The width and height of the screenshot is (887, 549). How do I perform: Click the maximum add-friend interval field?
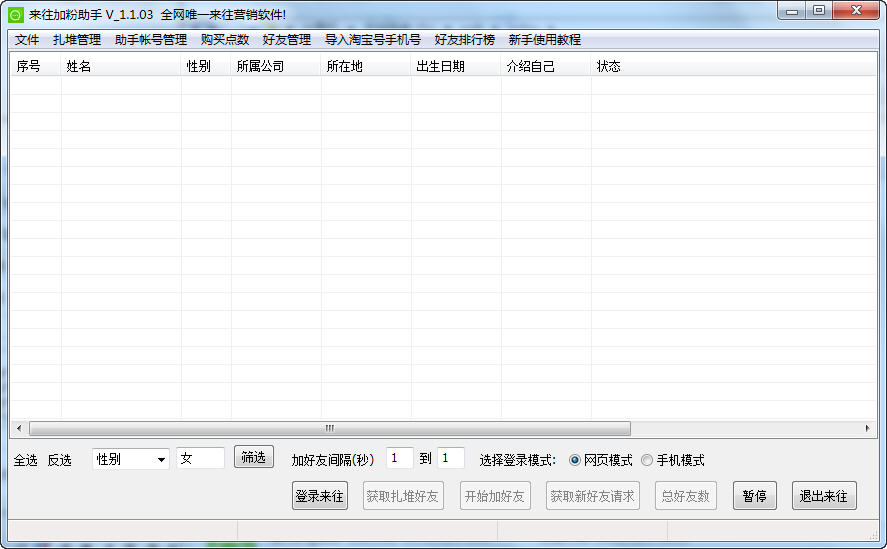(x=451, y=458)
